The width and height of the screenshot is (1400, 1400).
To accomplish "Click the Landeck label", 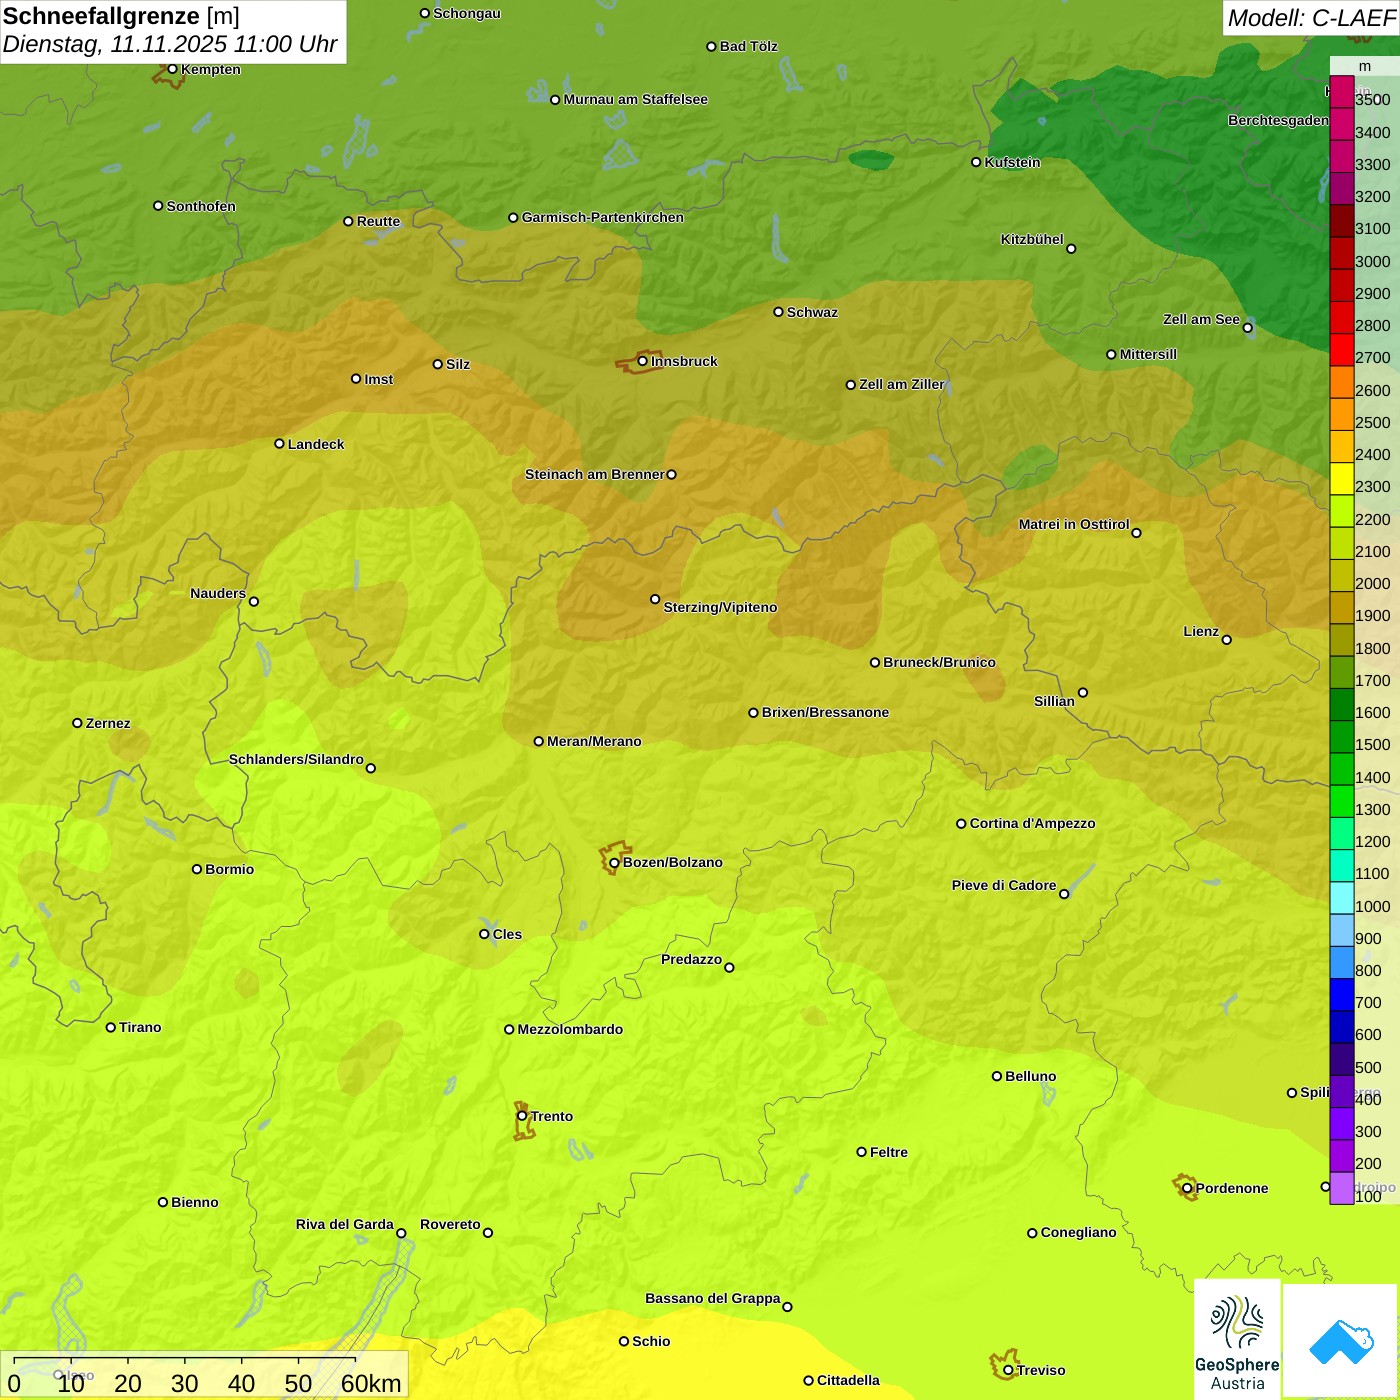I will (316, 444).
